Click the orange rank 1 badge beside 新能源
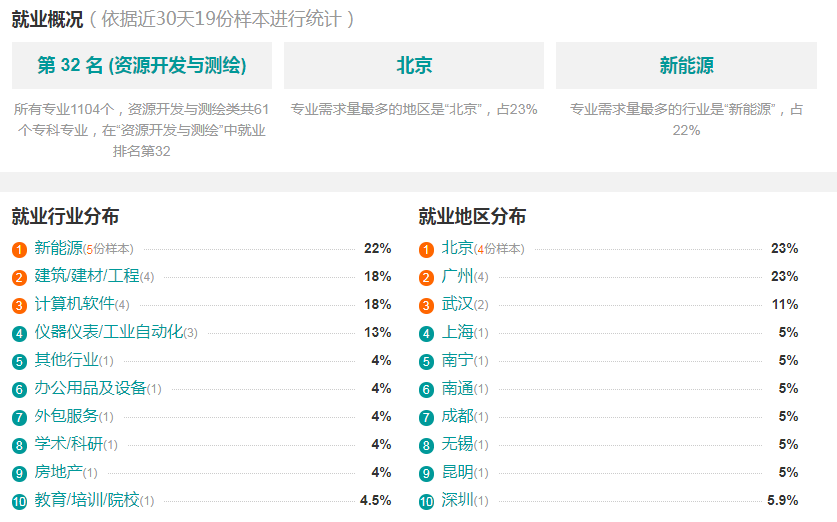This screenshot has height=522, width=837. coord(19,249)
